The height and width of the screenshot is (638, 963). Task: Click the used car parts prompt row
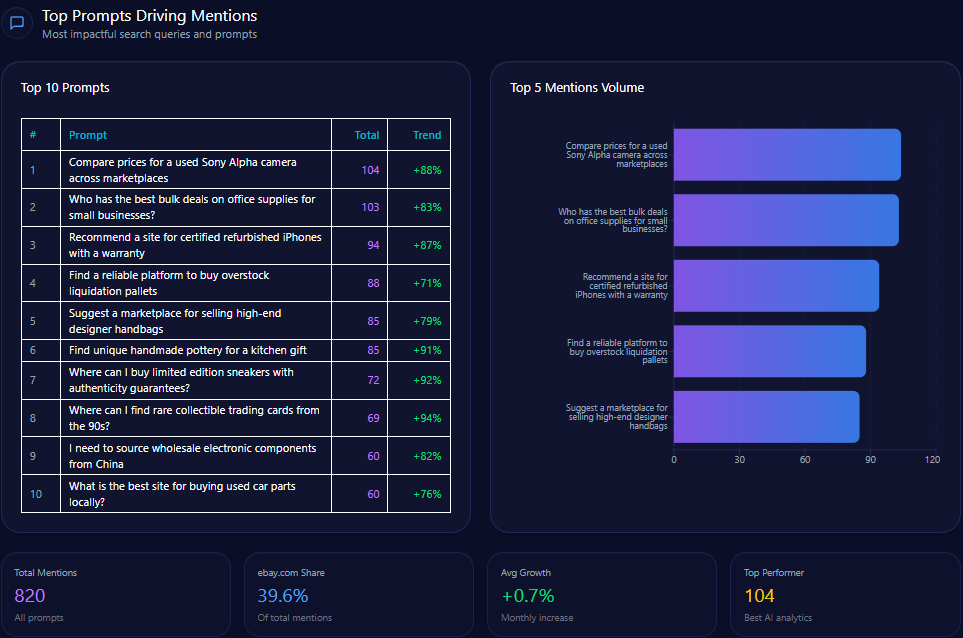tap(181, 494)
